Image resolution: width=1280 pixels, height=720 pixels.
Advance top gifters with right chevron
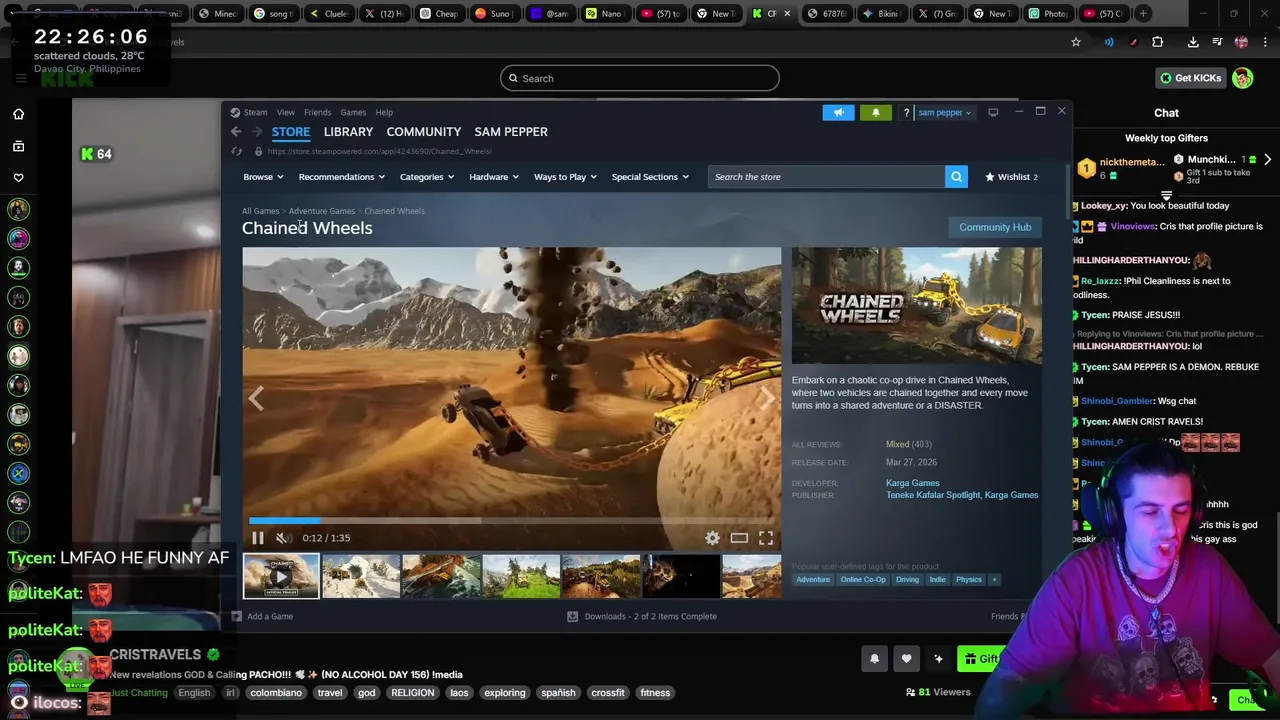click(1267, 160)
